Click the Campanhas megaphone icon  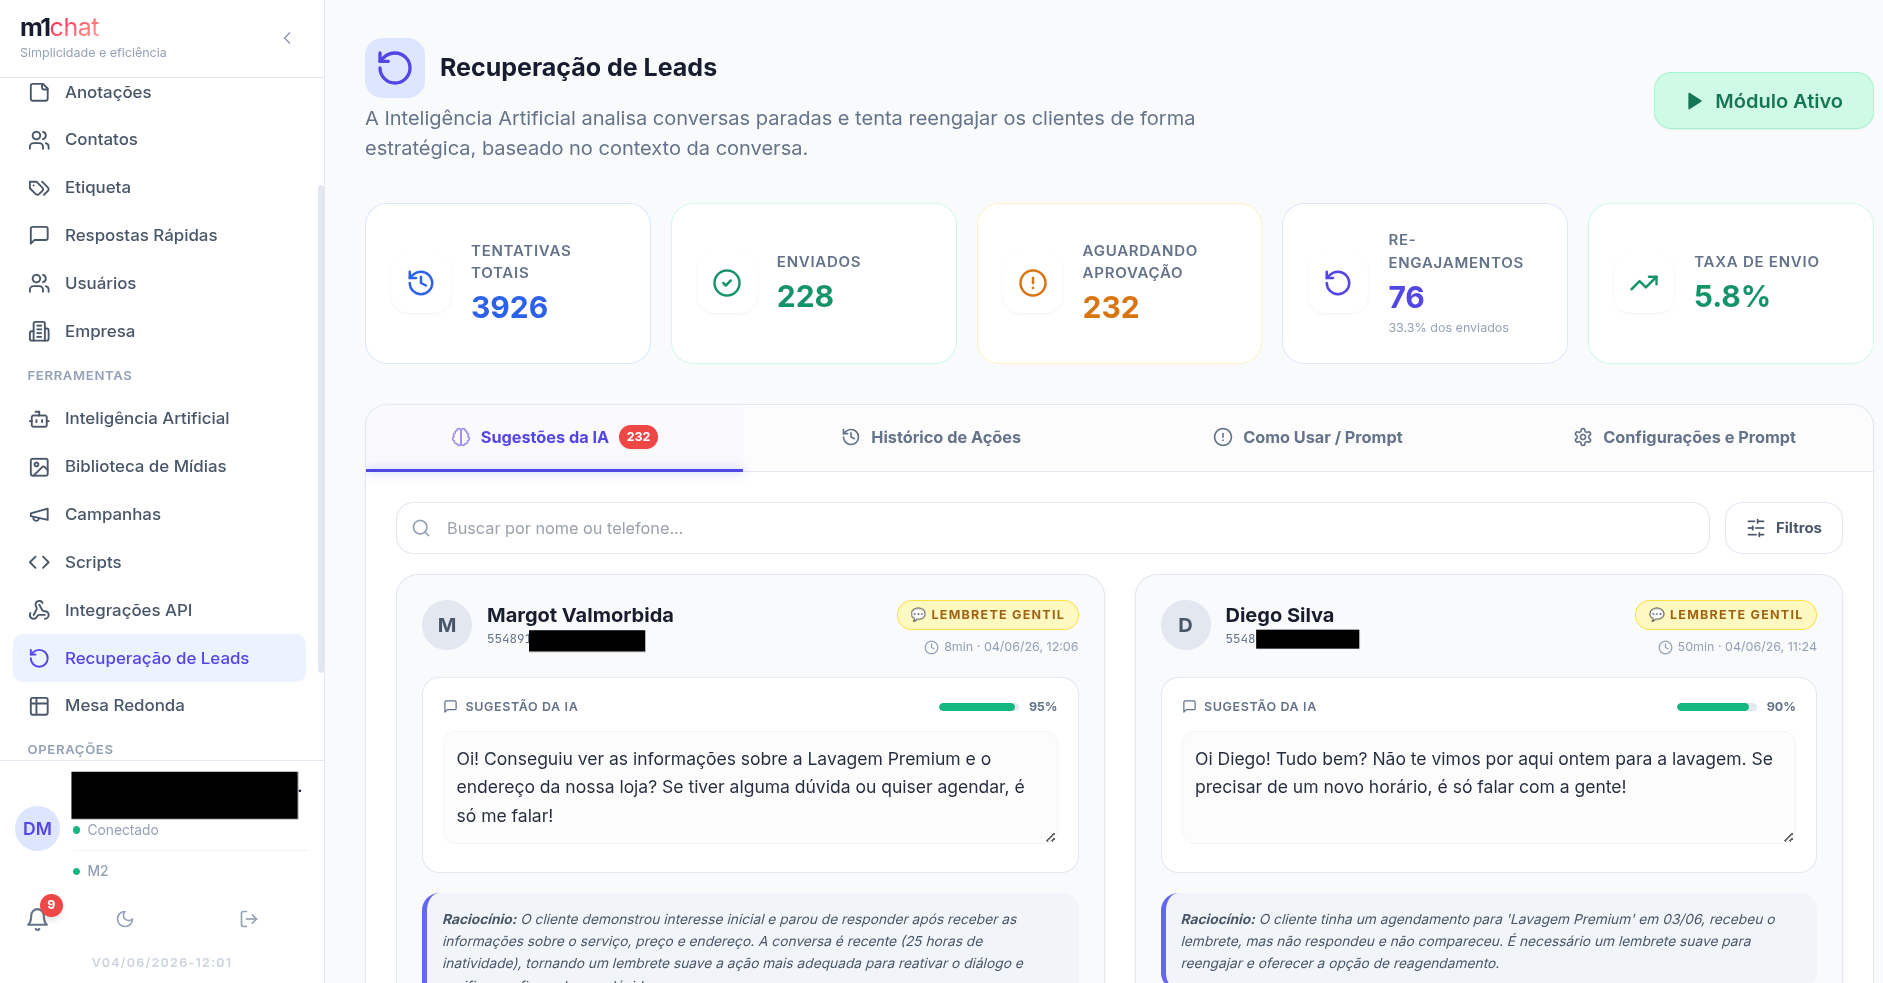pos(39,514)
